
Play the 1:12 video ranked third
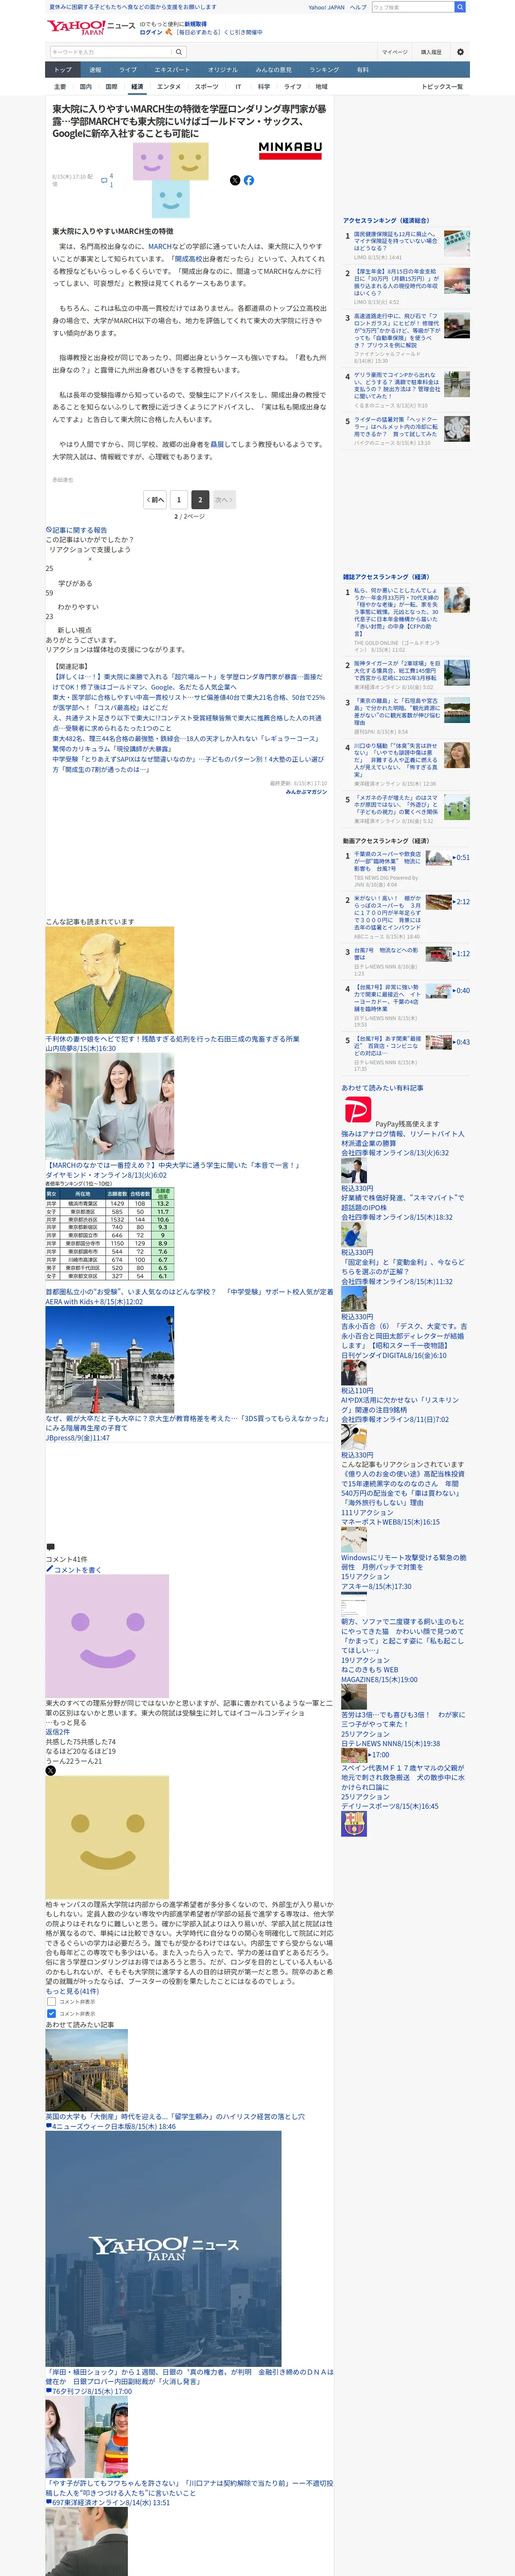point(447,953)
